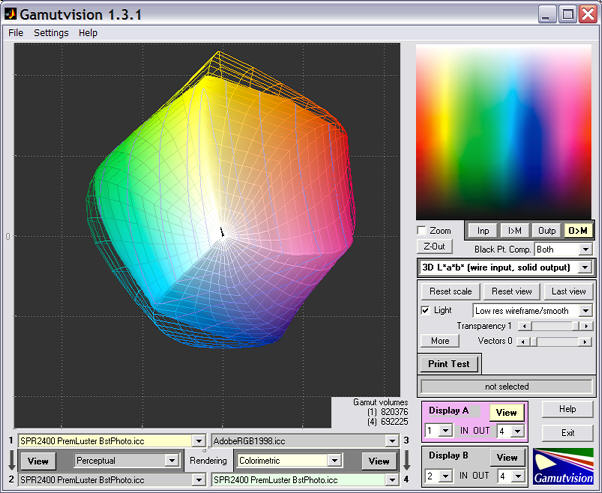The image size is (602, 493).
Task: Activate Display A View toggle
Action: 506,412
